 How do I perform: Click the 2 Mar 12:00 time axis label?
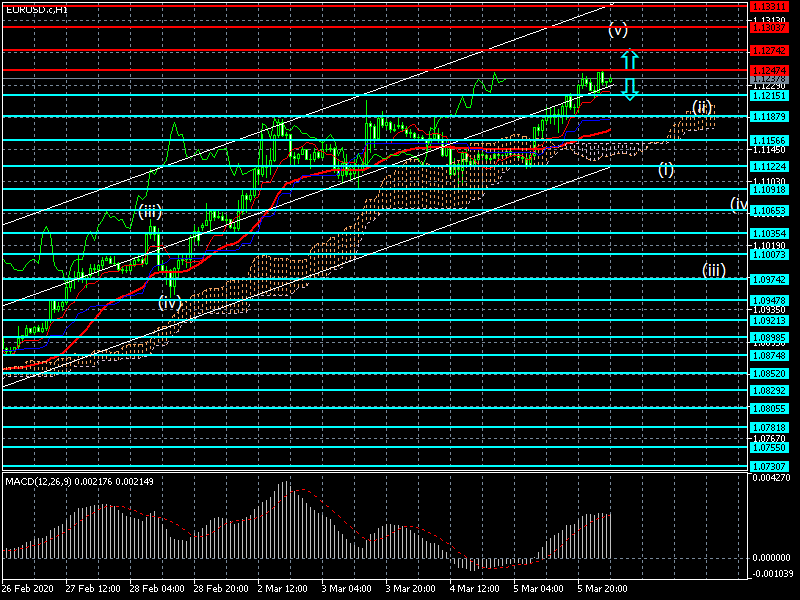283,588
